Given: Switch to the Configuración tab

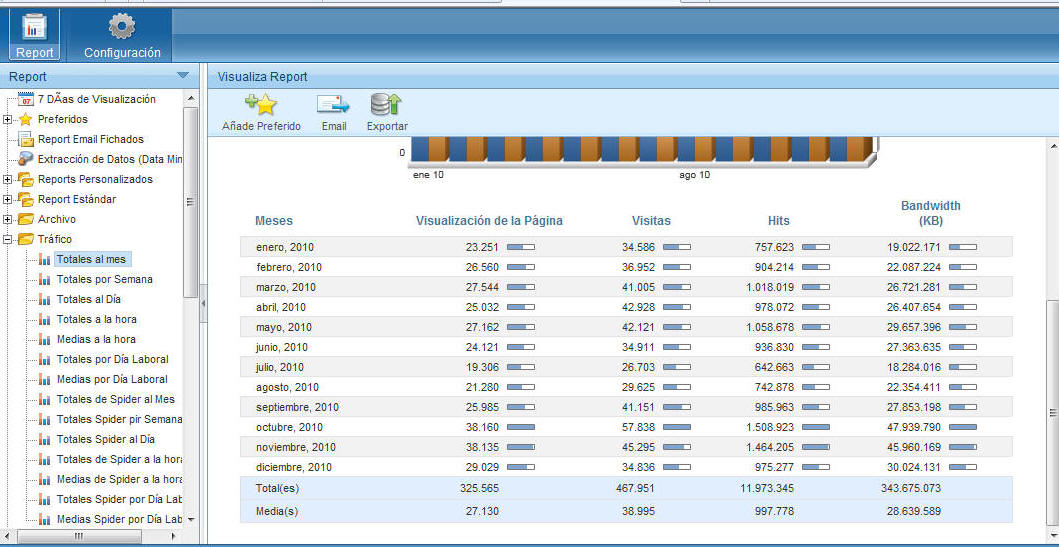Looking at the screenshot, I should click(122, 36).
